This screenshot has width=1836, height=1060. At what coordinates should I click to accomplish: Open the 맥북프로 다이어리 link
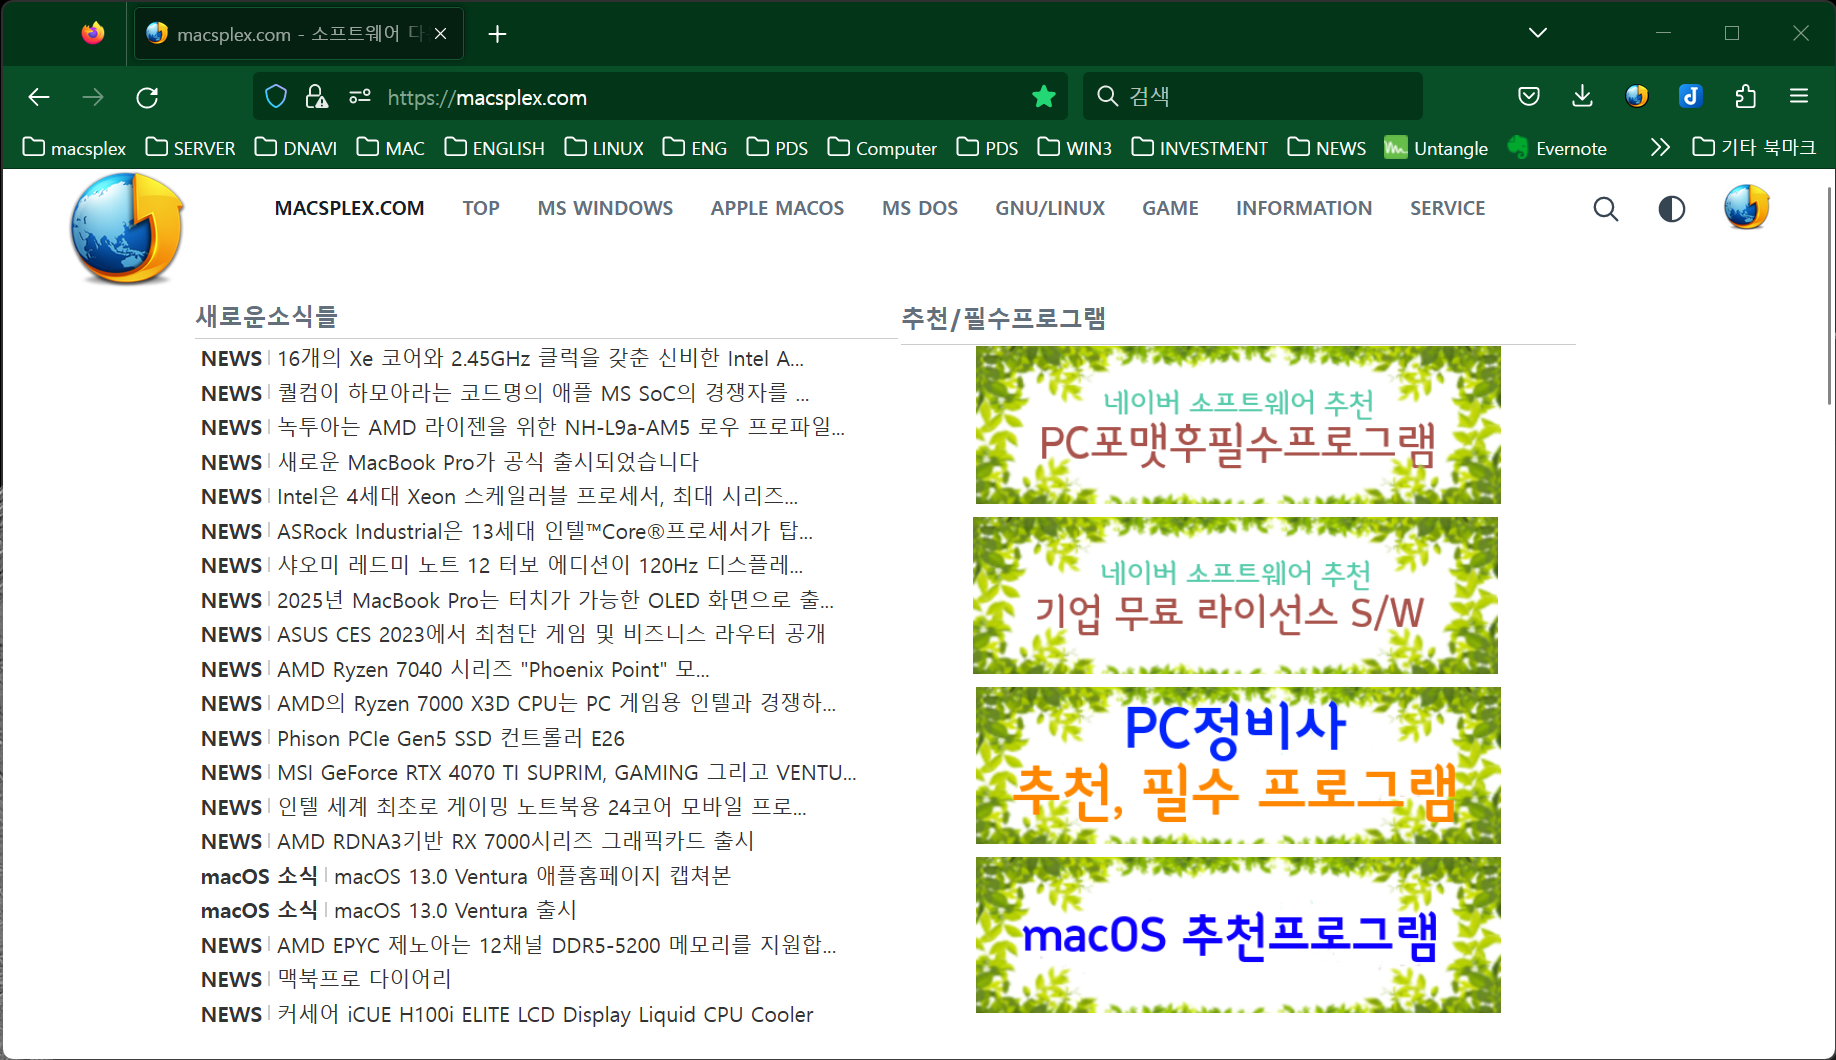coord(365,979)
